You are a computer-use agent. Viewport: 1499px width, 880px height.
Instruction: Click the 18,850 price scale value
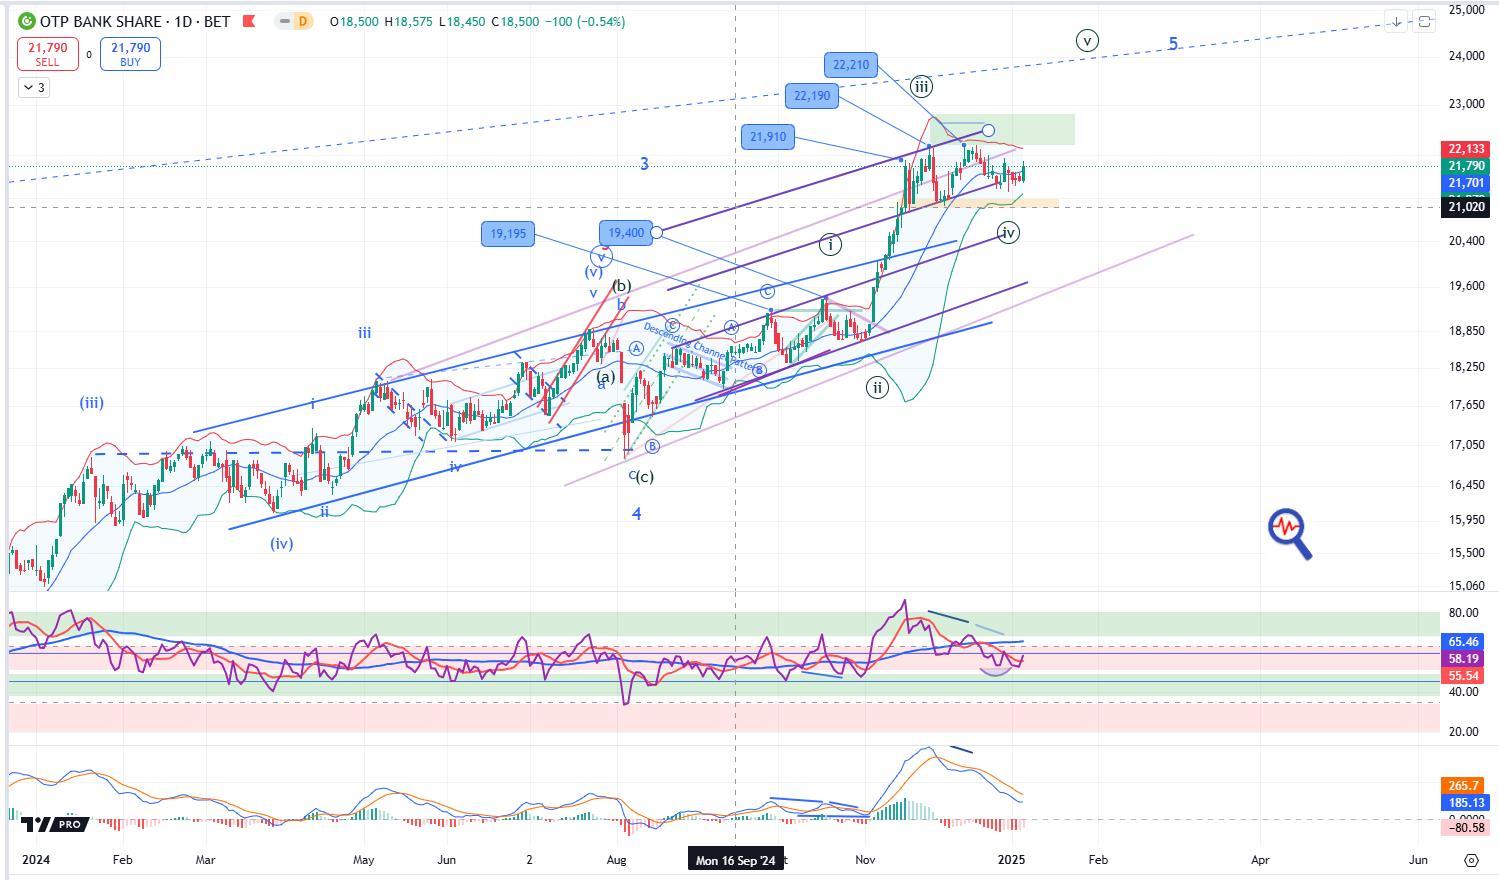[x=1466, y=331]
